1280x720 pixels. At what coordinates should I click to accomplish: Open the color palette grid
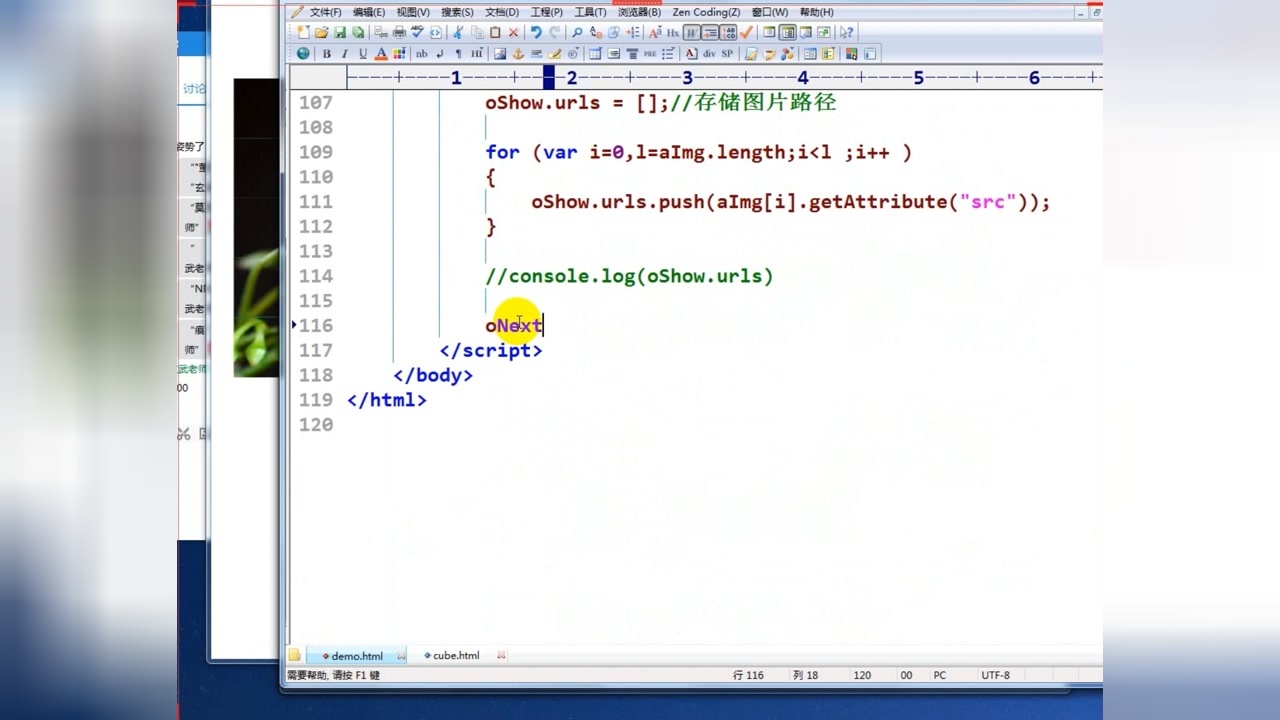399,54
